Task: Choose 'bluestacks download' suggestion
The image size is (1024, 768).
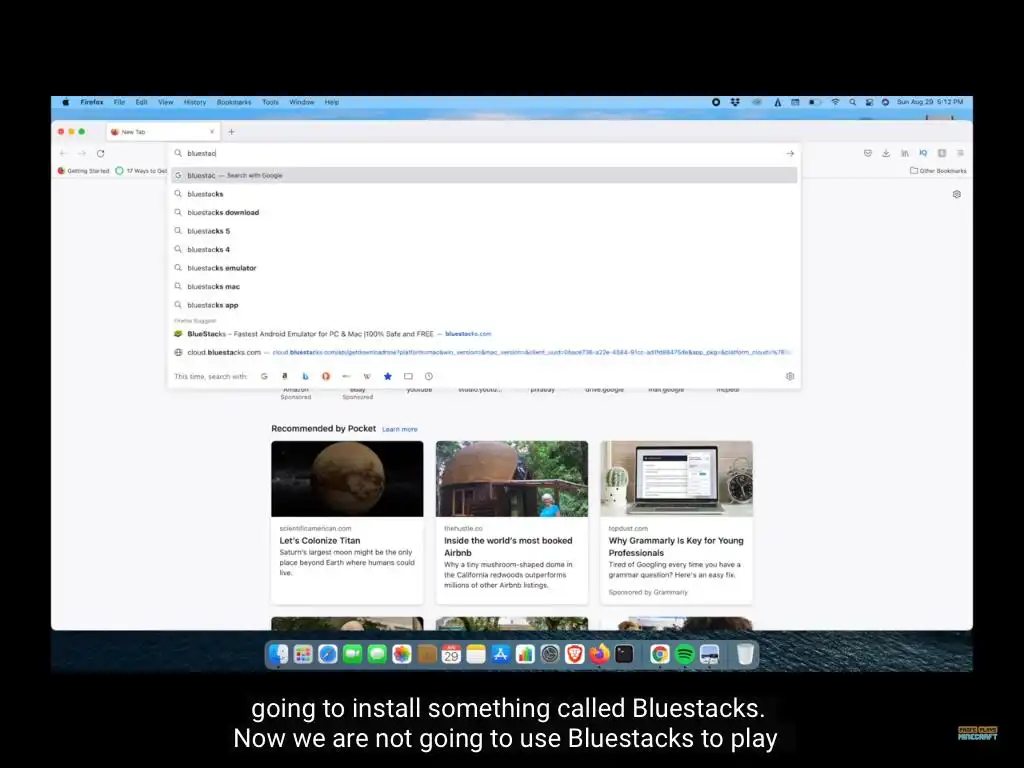Action: [484, 212]
